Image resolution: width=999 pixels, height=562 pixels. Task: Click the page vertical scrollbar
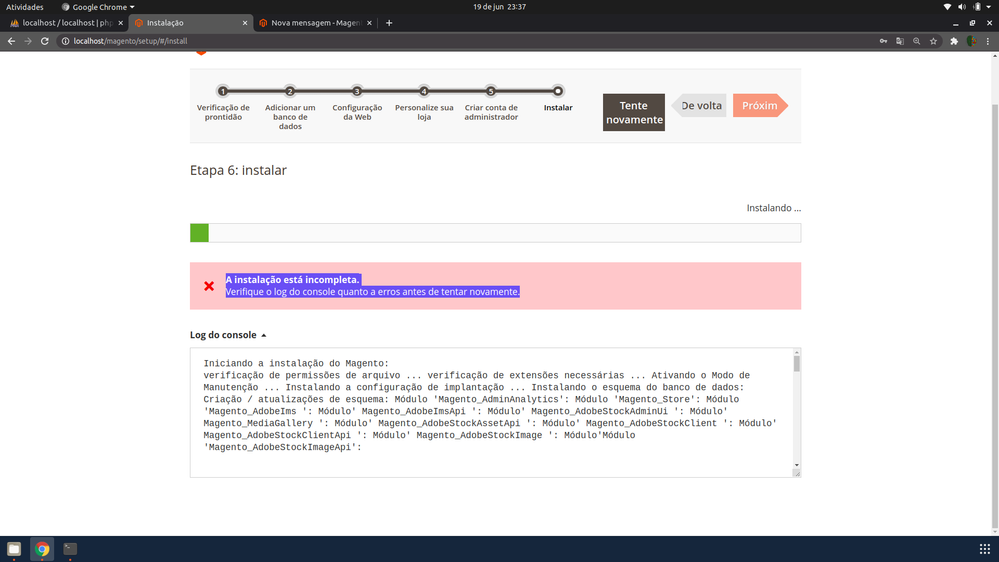click(x=995, y=315)
